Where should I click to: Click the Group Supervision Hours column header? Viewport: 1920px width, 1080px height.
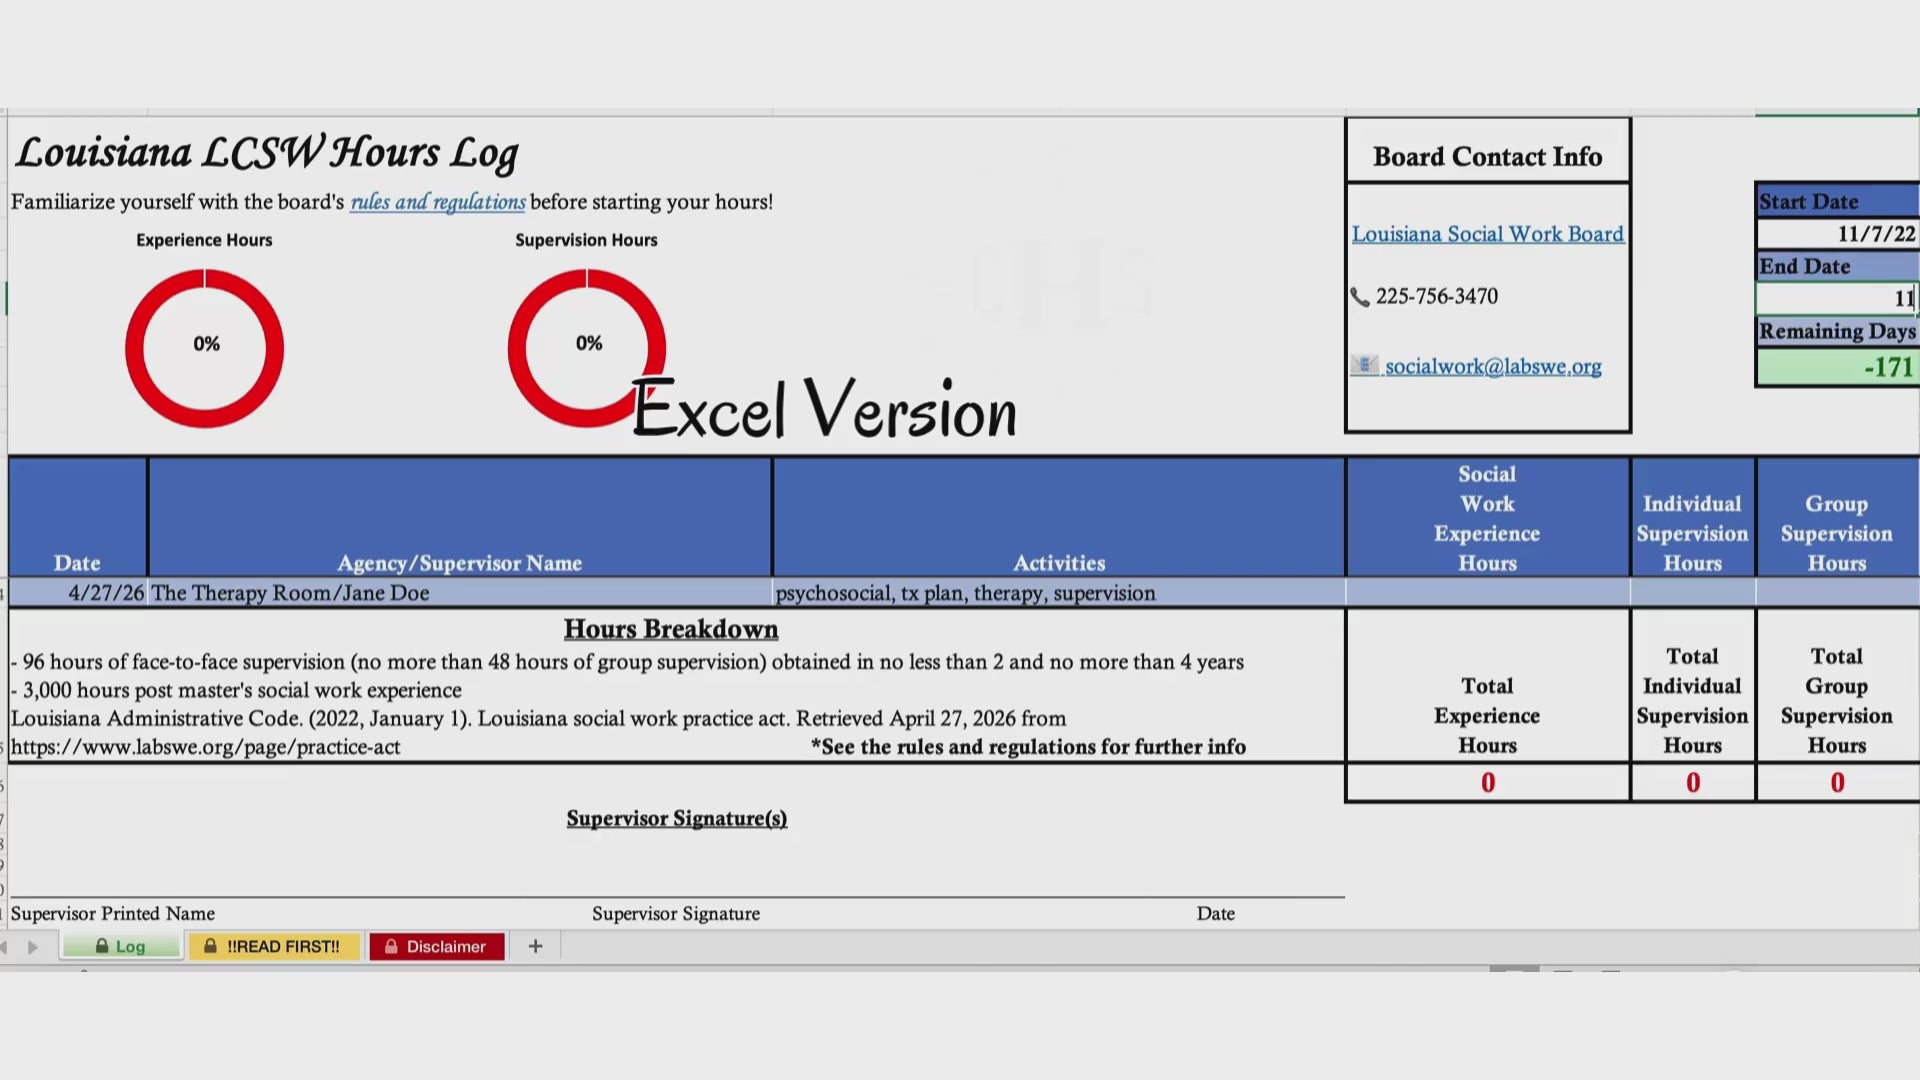pos(1838,517)
